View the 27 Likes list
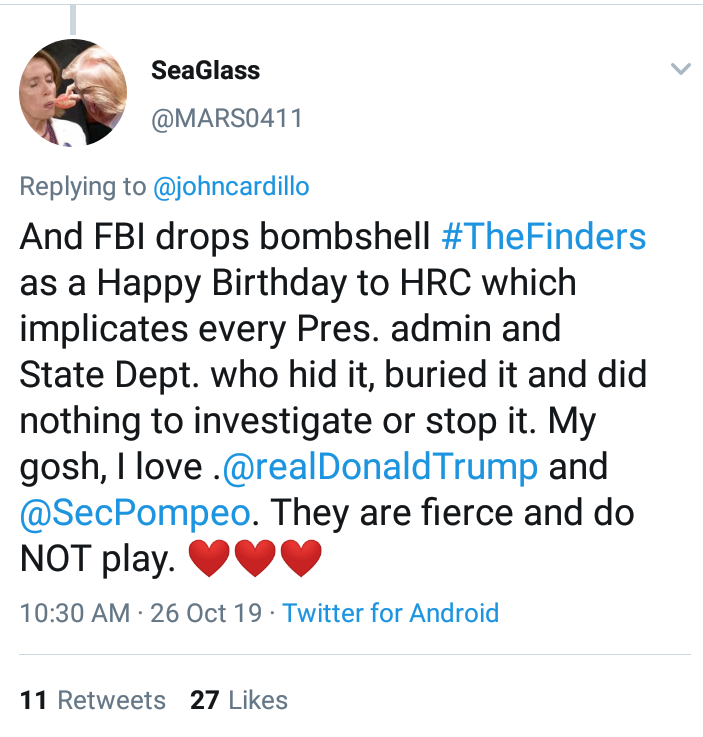 click(x=239, y=700)
